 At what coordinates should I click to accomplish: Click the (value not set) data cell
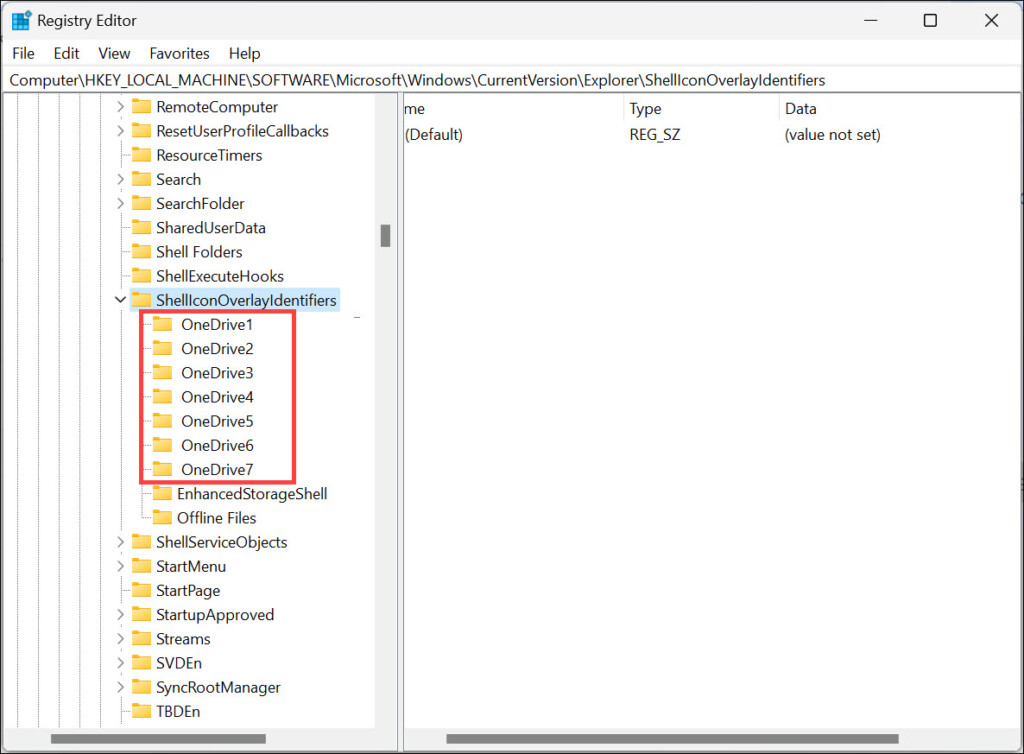[x=832, y=134]
